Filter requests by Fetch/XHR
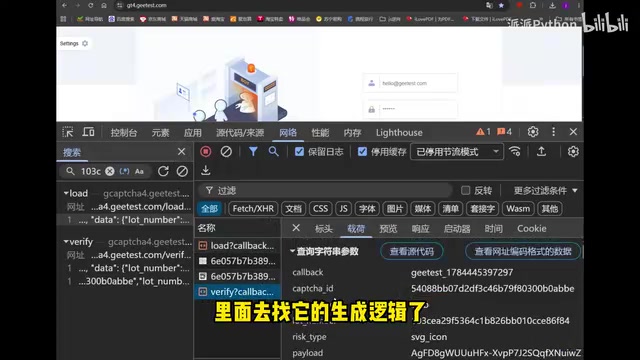 point(253,209)
